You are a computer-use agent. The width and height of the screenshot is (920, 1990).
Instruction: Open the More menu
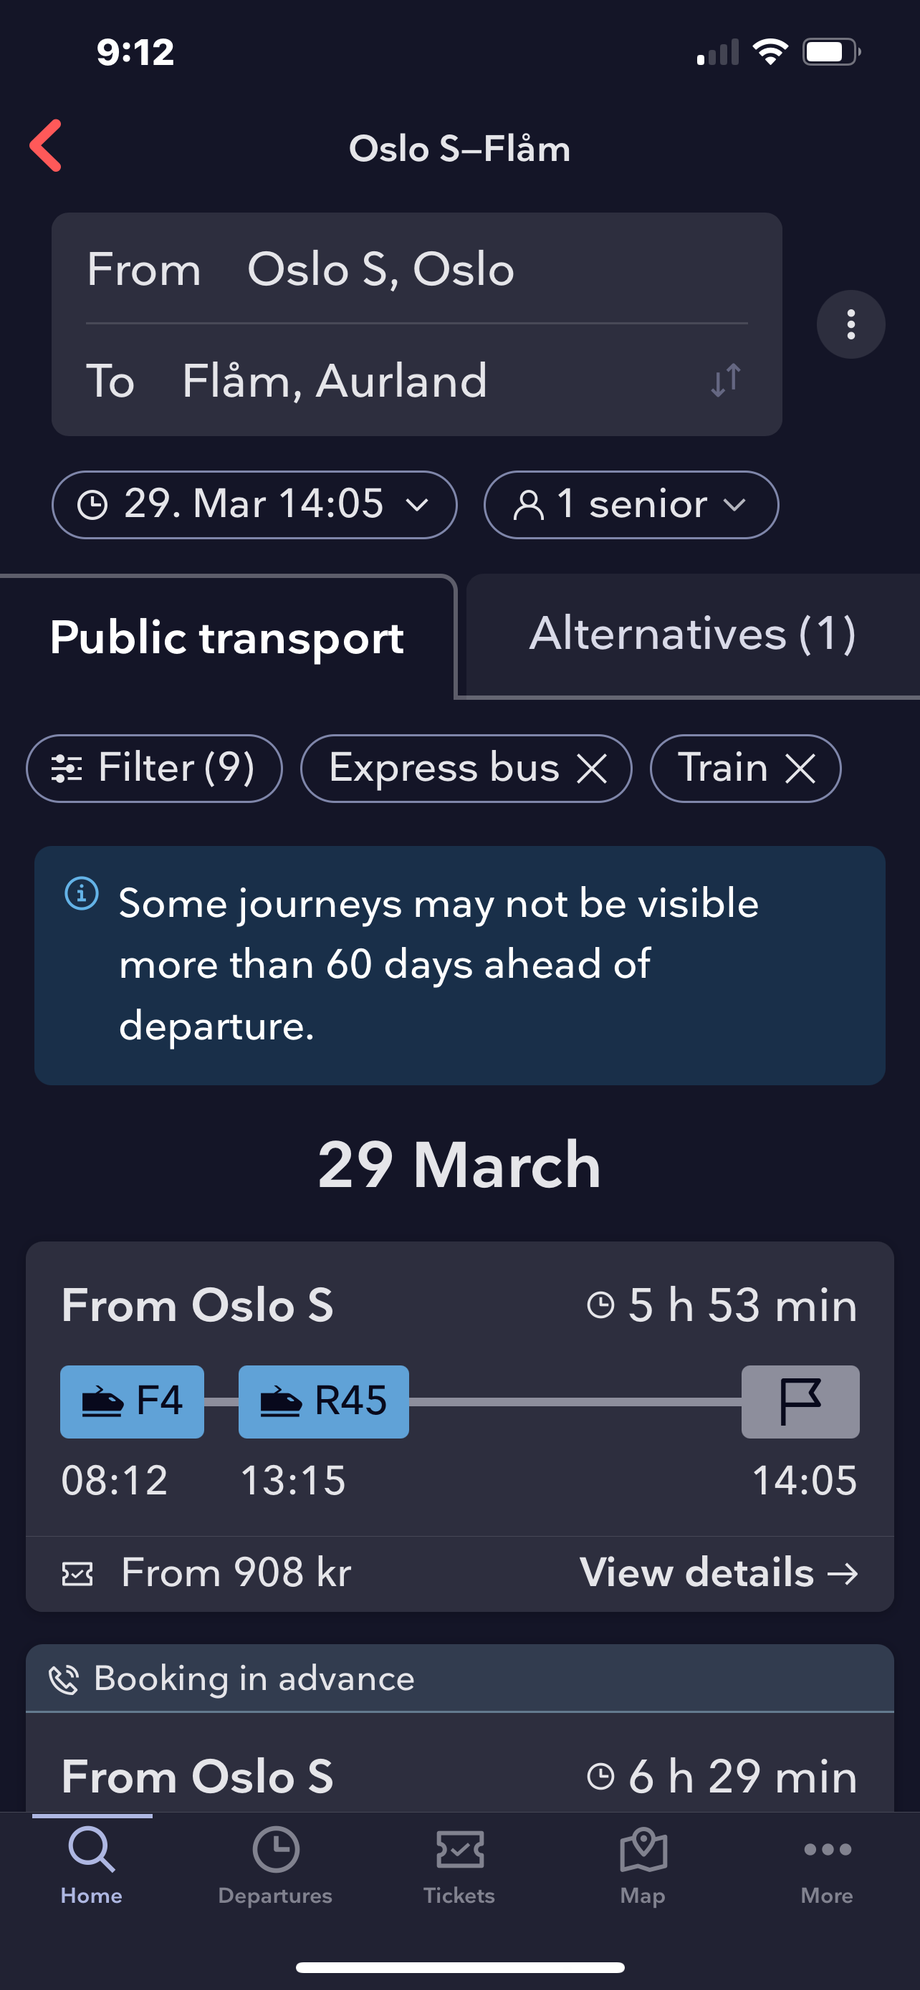pyautogui.click(x=827, y=1866)
